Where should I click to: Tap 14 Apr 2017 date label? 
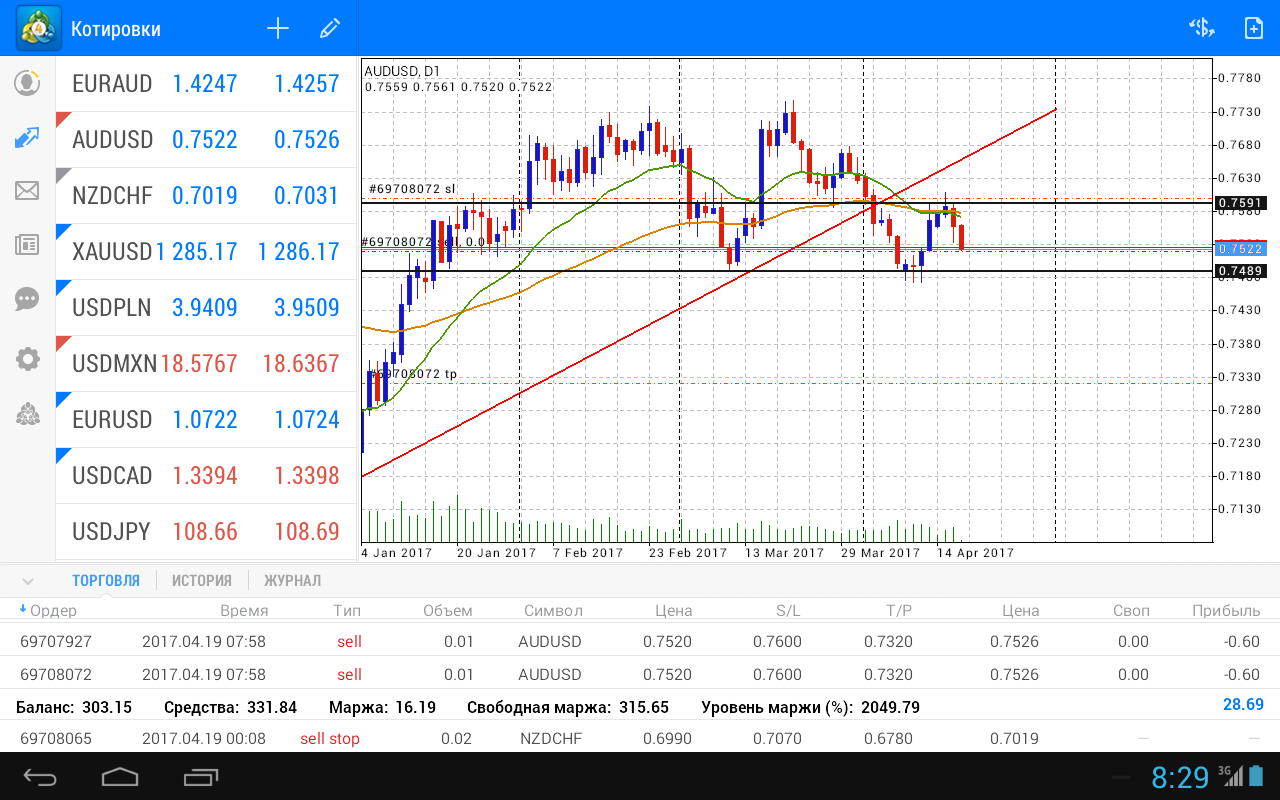(x=975, y=552)
